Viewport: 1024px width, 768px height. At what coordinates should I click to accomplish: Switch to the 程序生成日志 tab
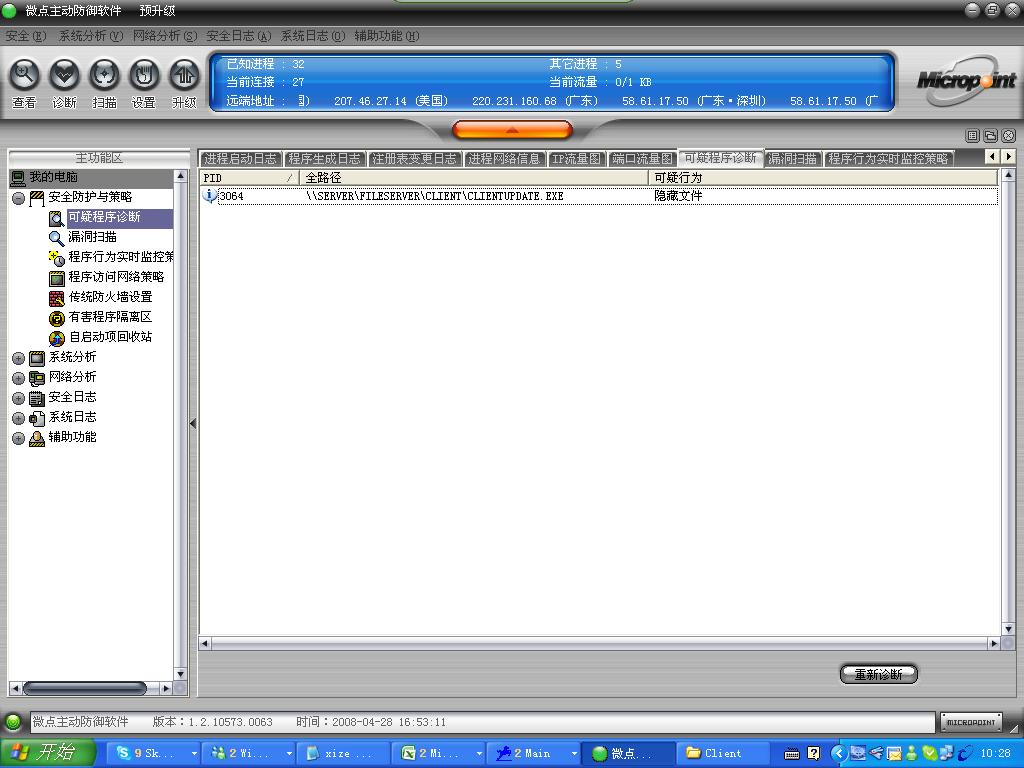324,159
